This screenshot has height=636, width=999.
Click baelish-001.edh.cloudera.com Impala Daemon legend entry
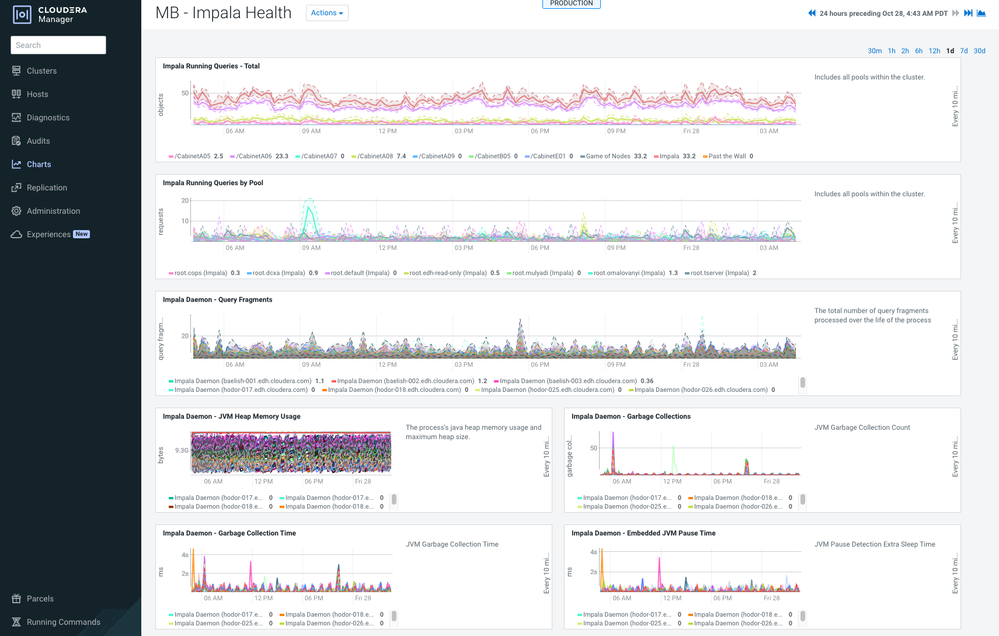point(246,381)
